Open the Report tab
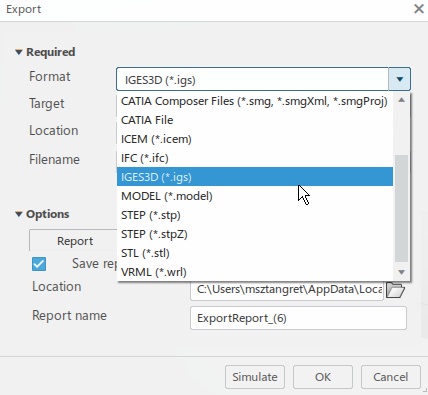Image resolution: width=428 pixels, height=395 pixels. point(75,241)
